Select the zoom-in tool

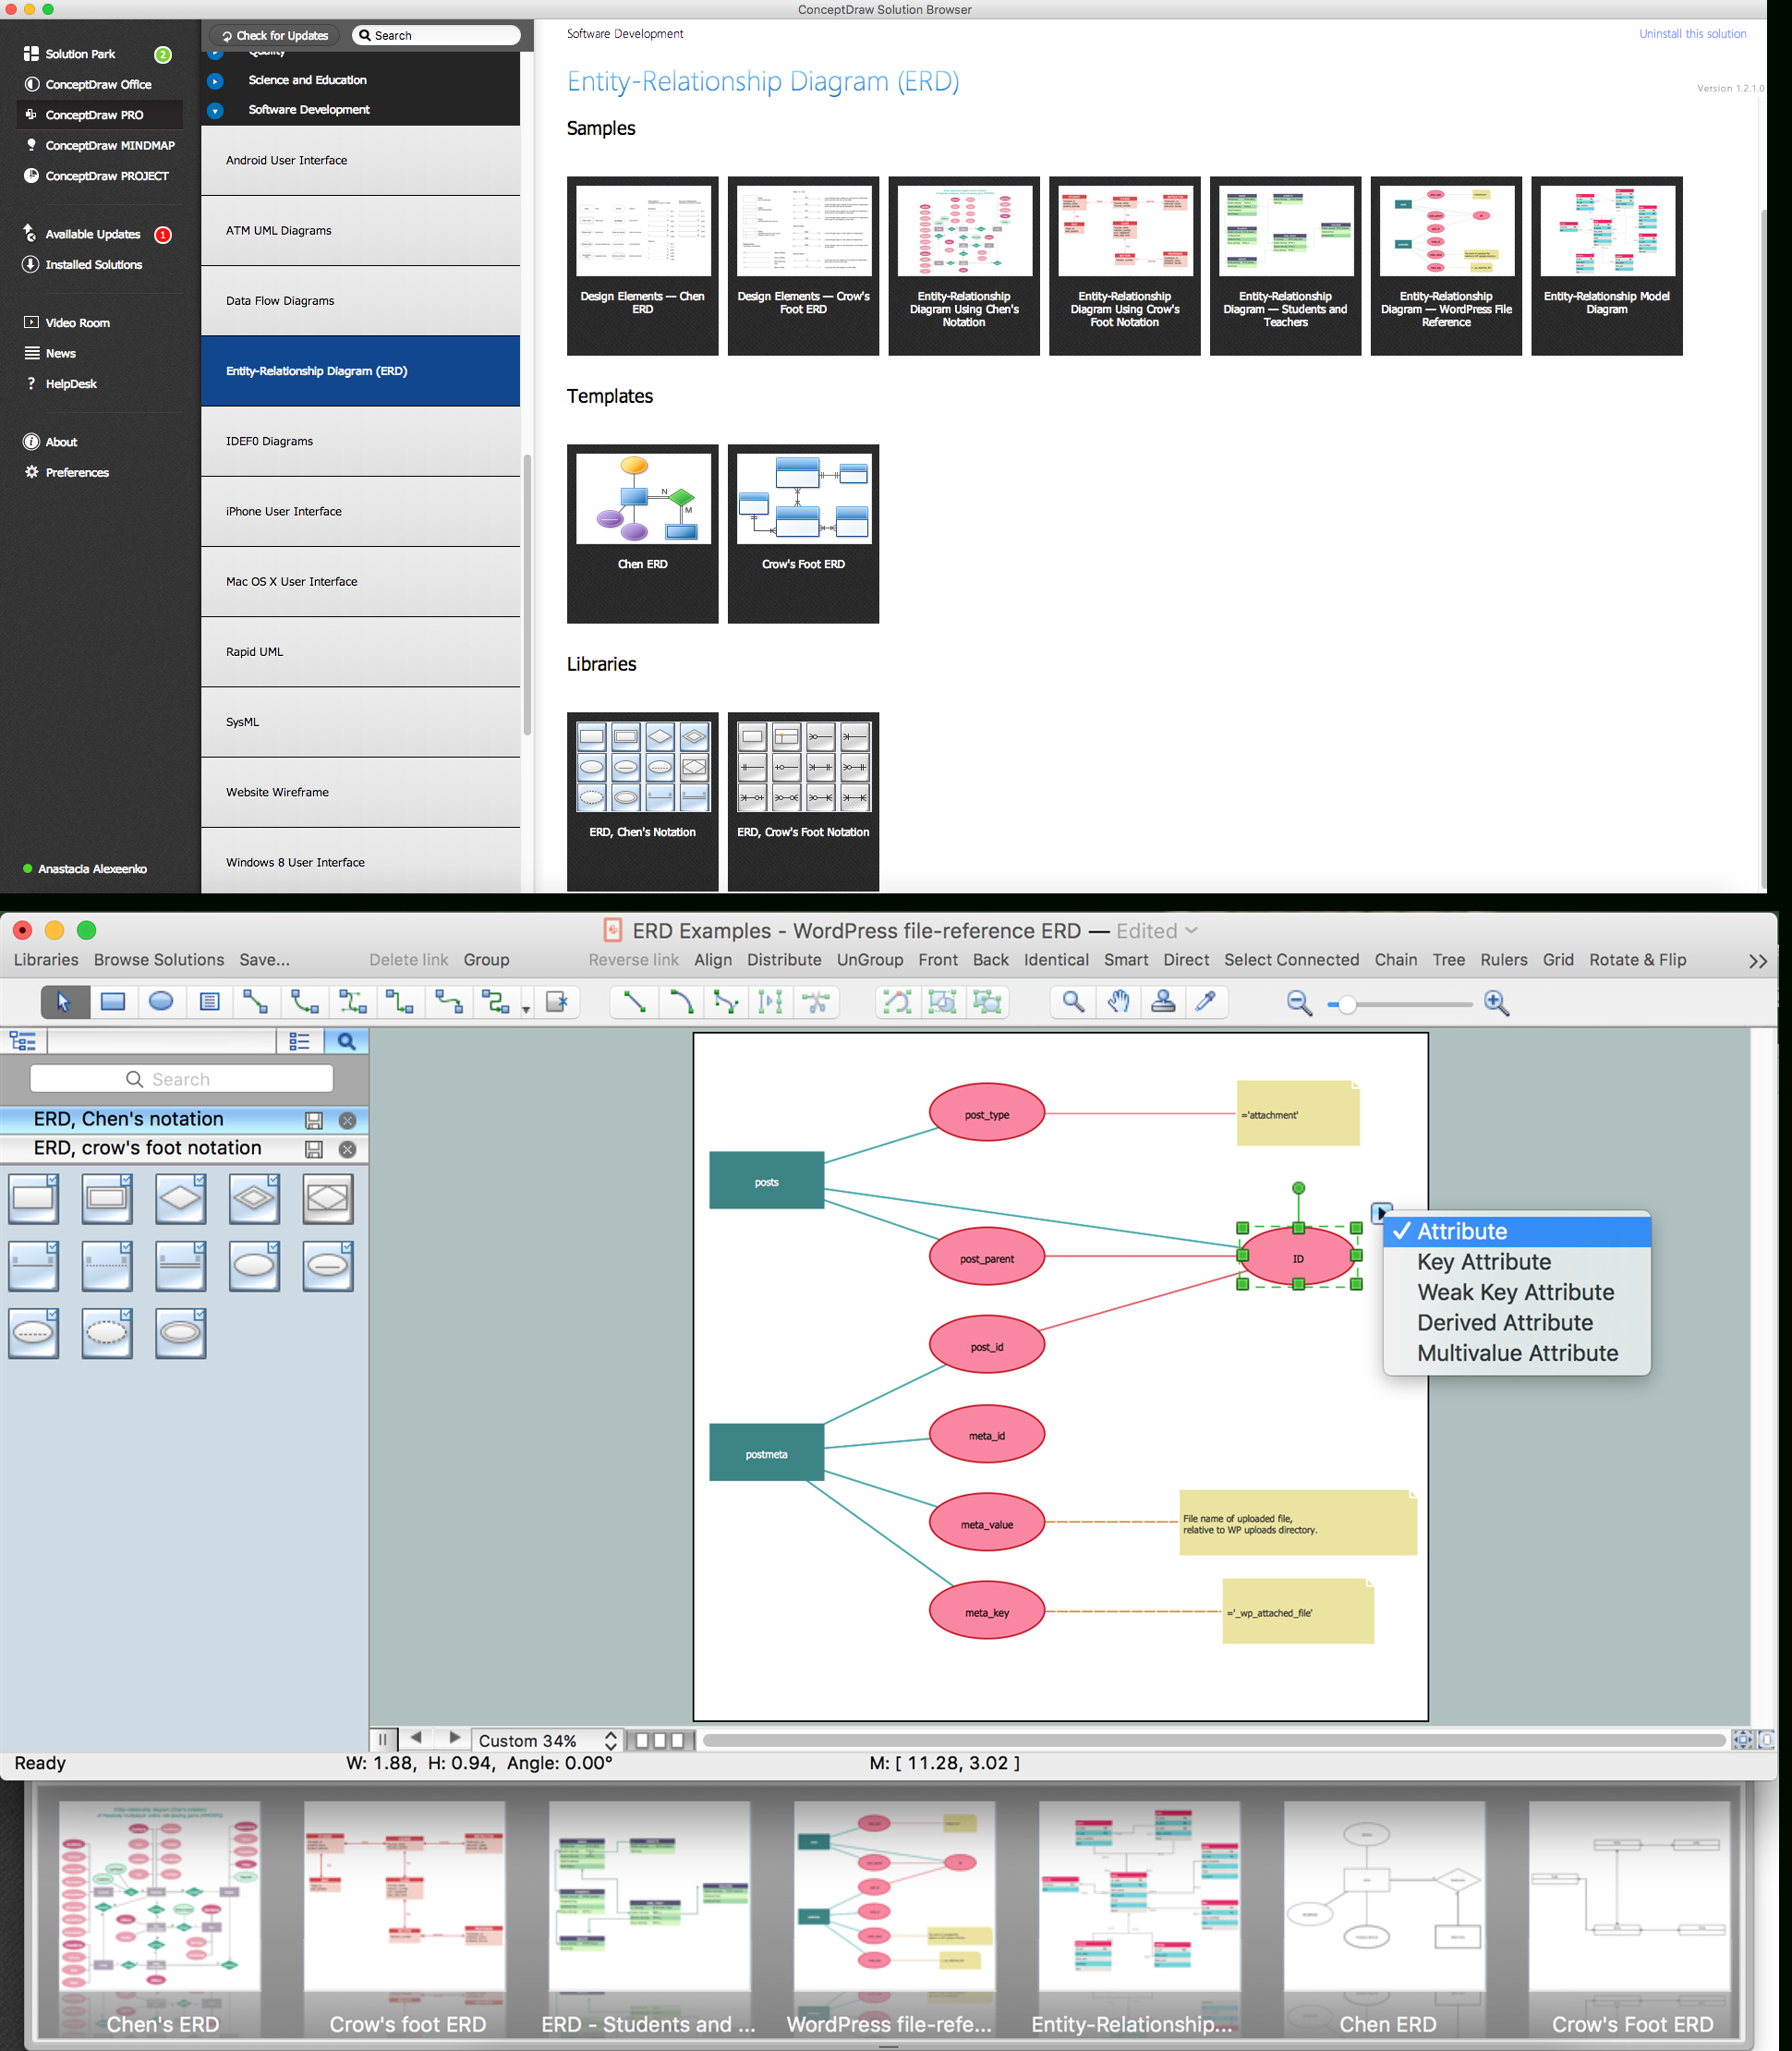click(1497, 1000)
